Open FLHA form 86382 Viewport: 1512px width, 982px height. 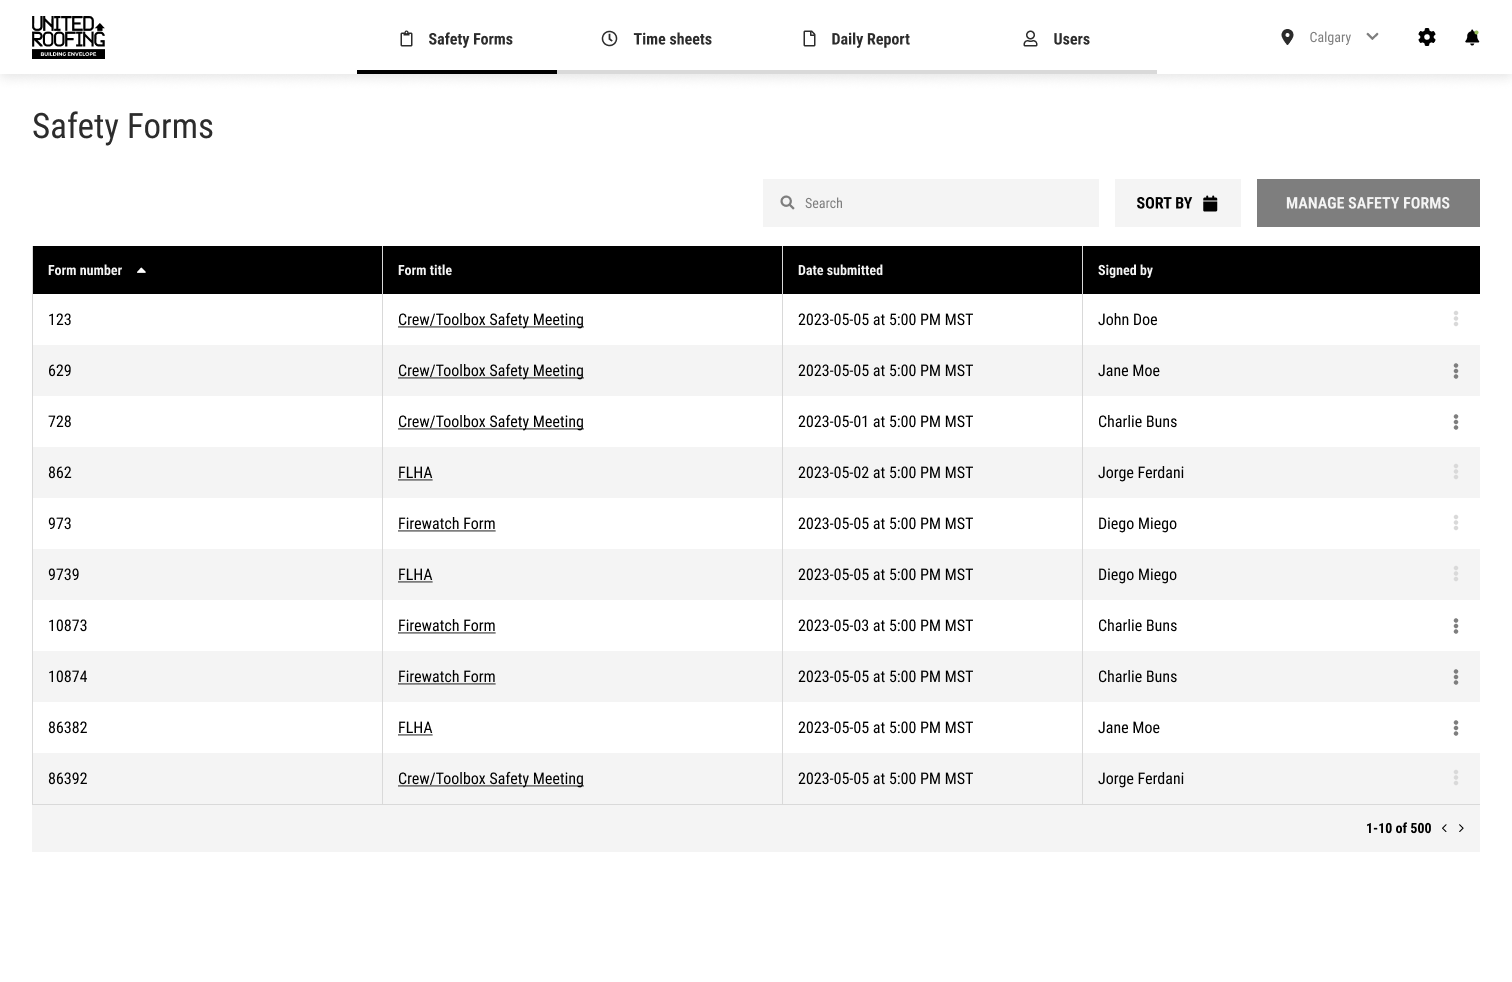[415, 728]
